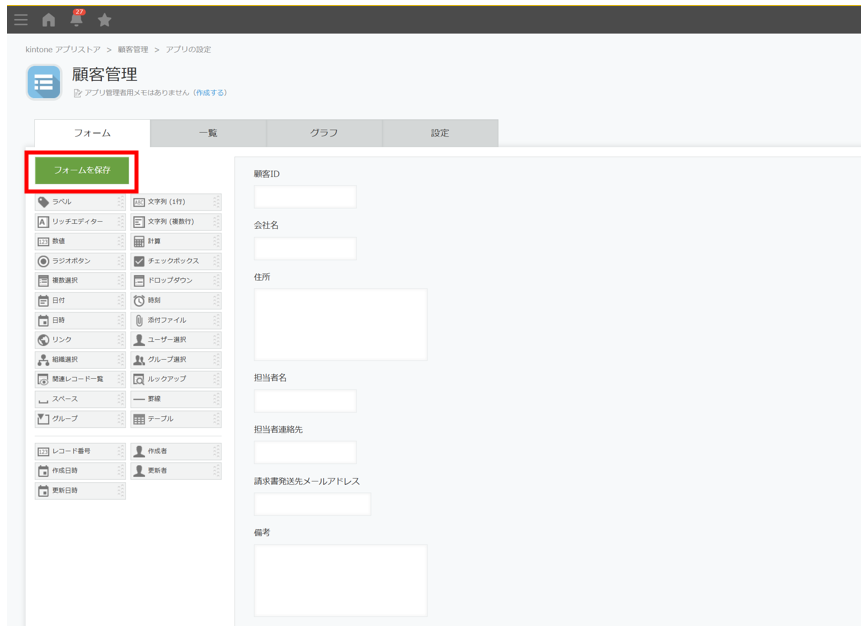This screenshot has height=631, width=865.
Task: Click the star favorites icon
Action: [x=103, y=17]
